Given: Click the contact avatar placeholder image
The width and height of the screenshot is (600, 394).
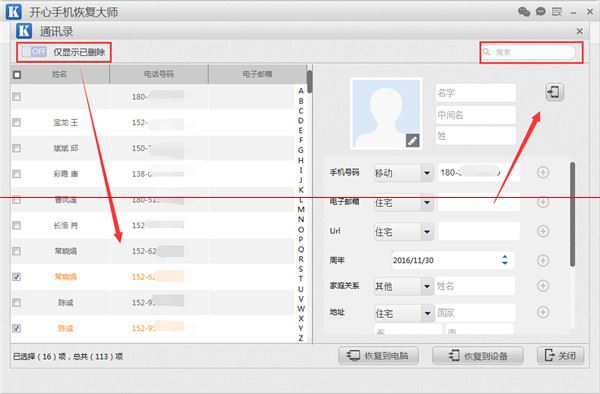Looking at the screenshot, I should [x=386, y=114].
